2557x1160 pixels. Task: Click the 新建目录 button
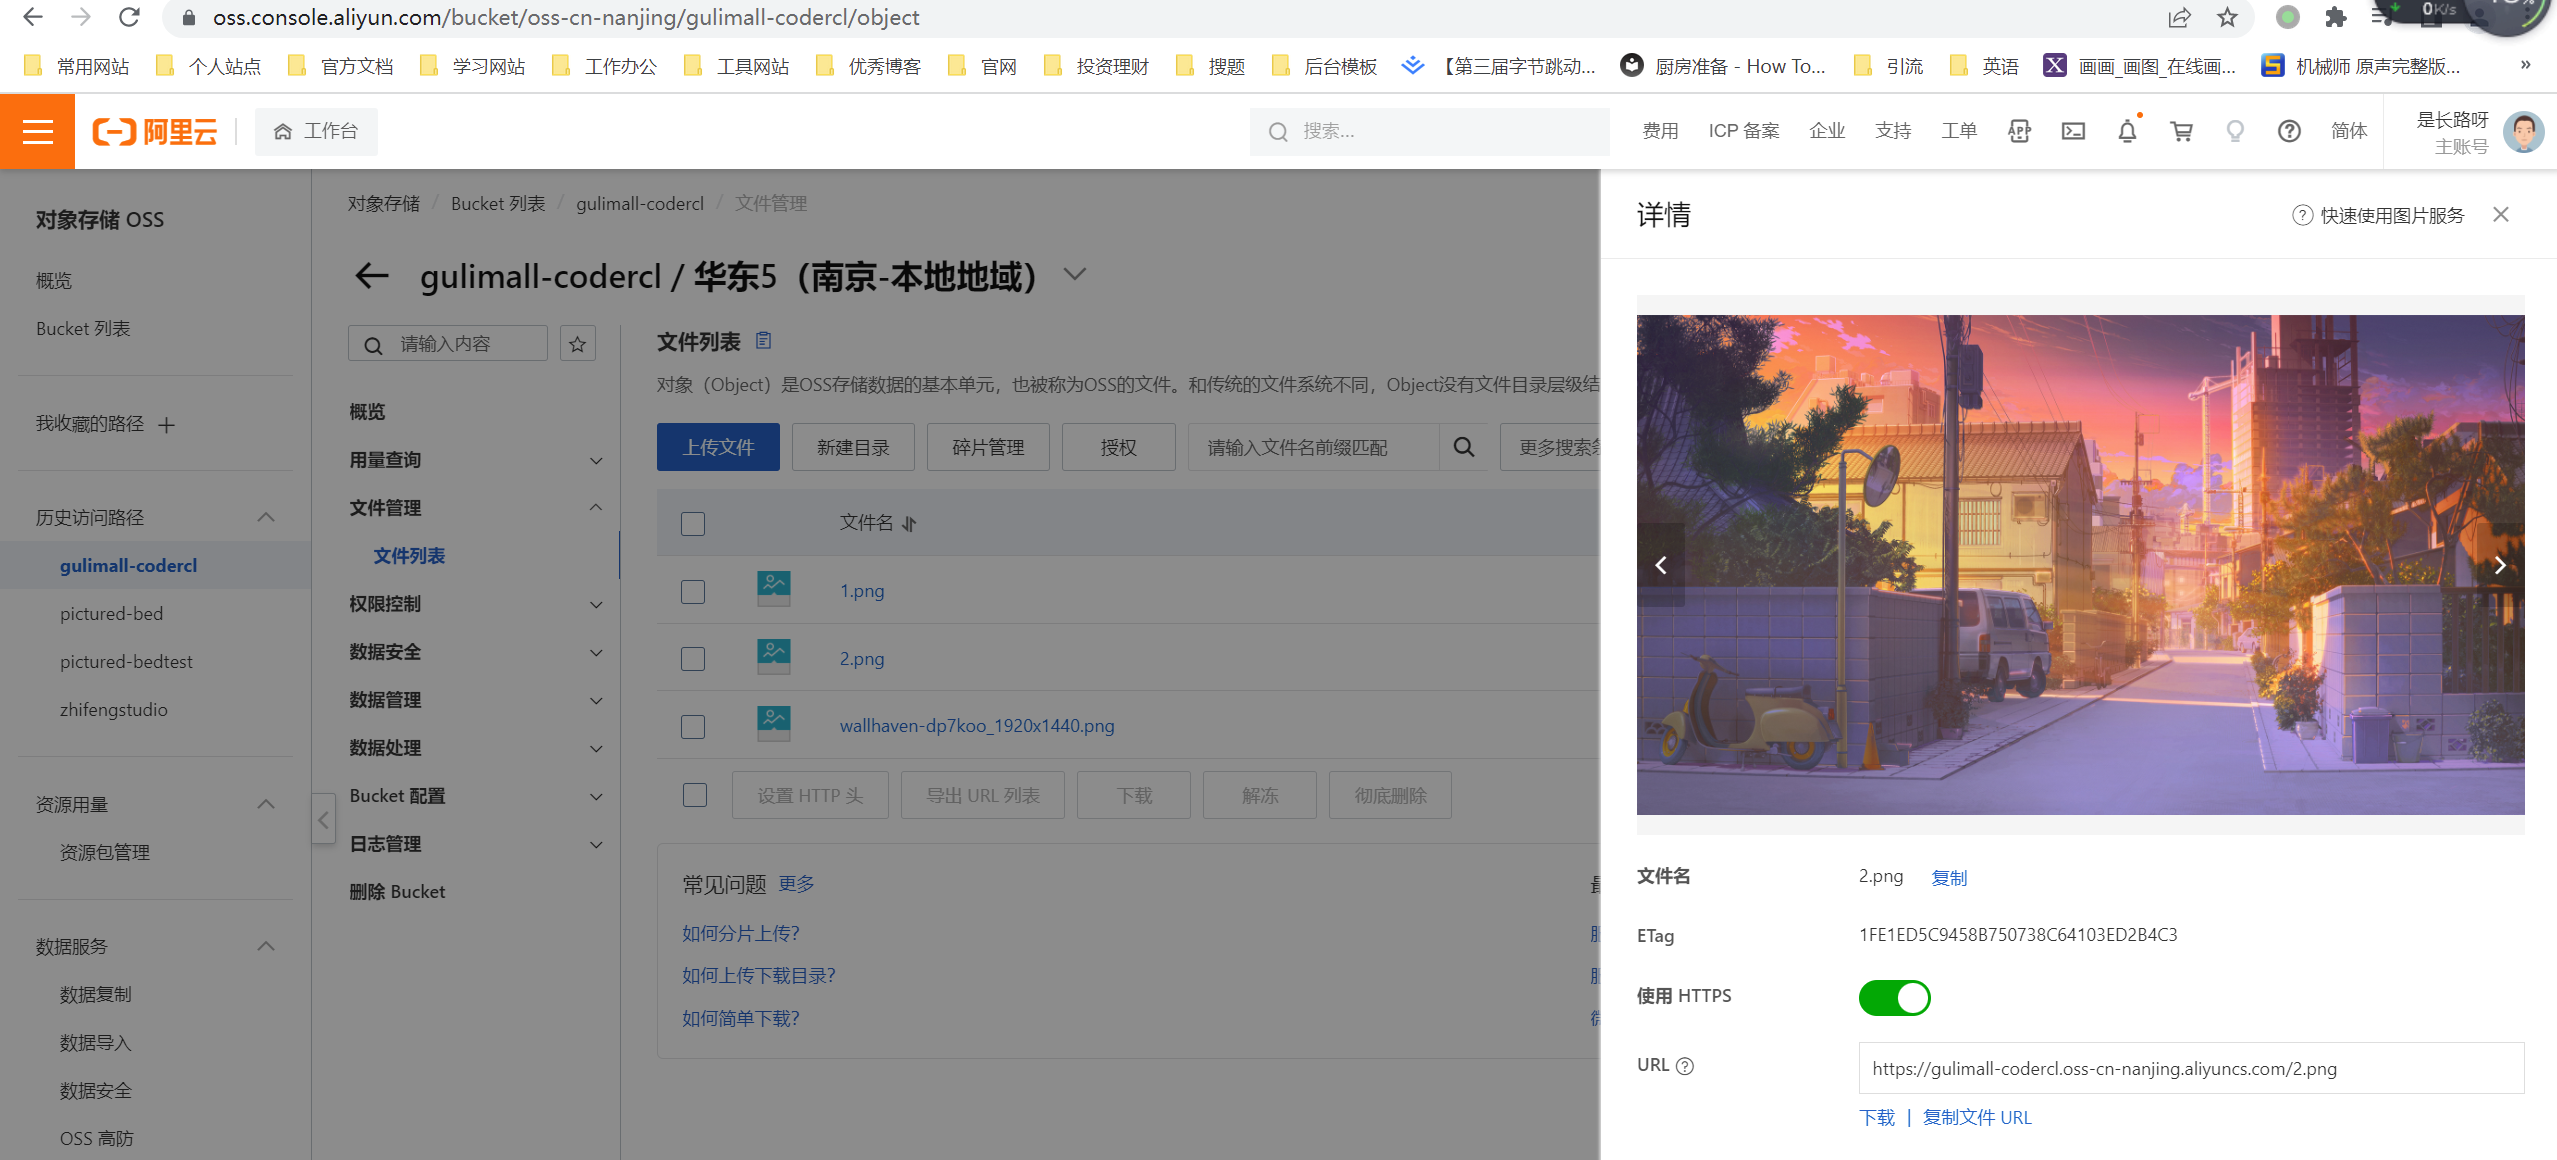[x=853, y=447]
